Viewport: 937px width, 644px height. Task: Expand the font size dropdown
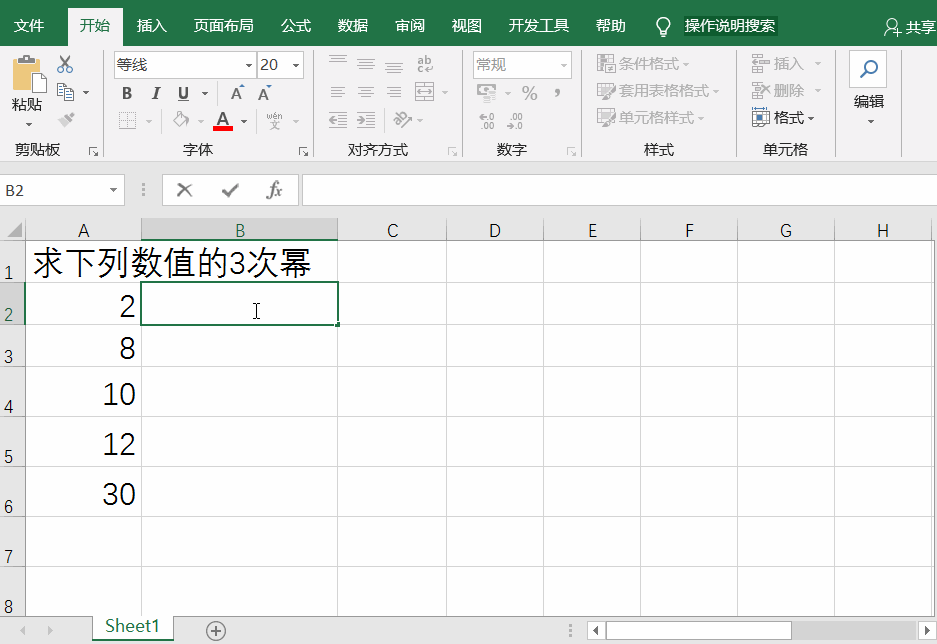tap(294, 63)
